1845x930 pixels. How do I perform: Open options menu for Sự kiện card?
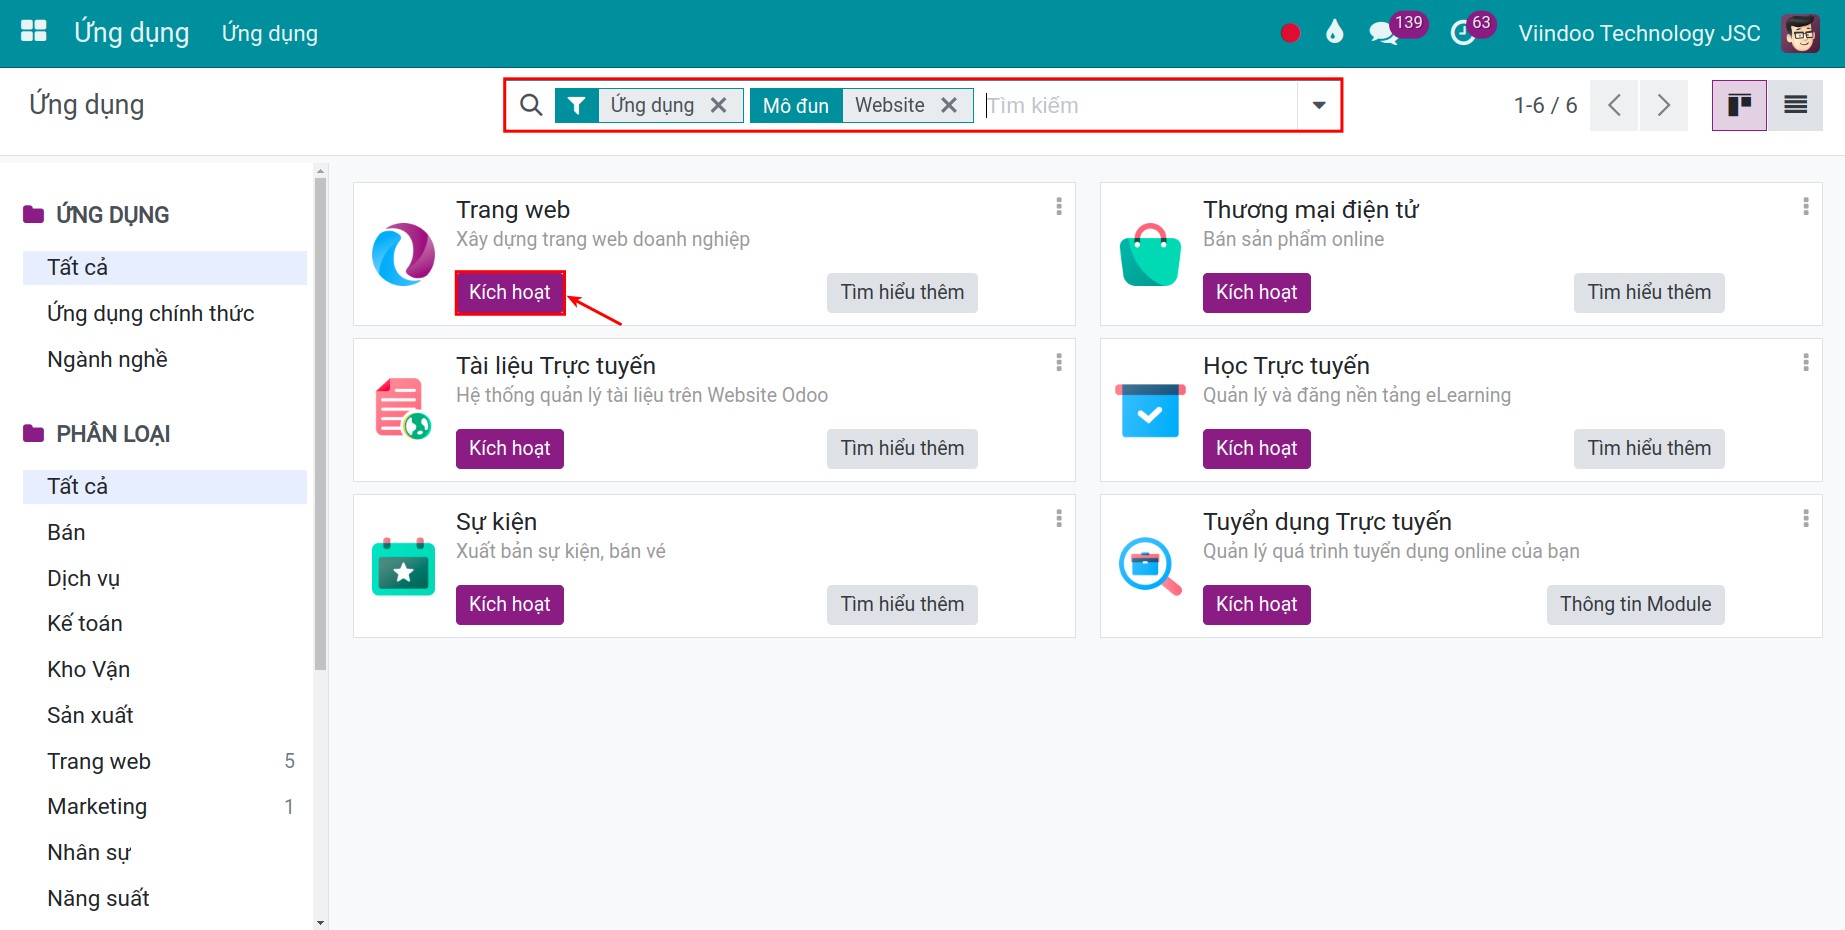click(1059, 519)
